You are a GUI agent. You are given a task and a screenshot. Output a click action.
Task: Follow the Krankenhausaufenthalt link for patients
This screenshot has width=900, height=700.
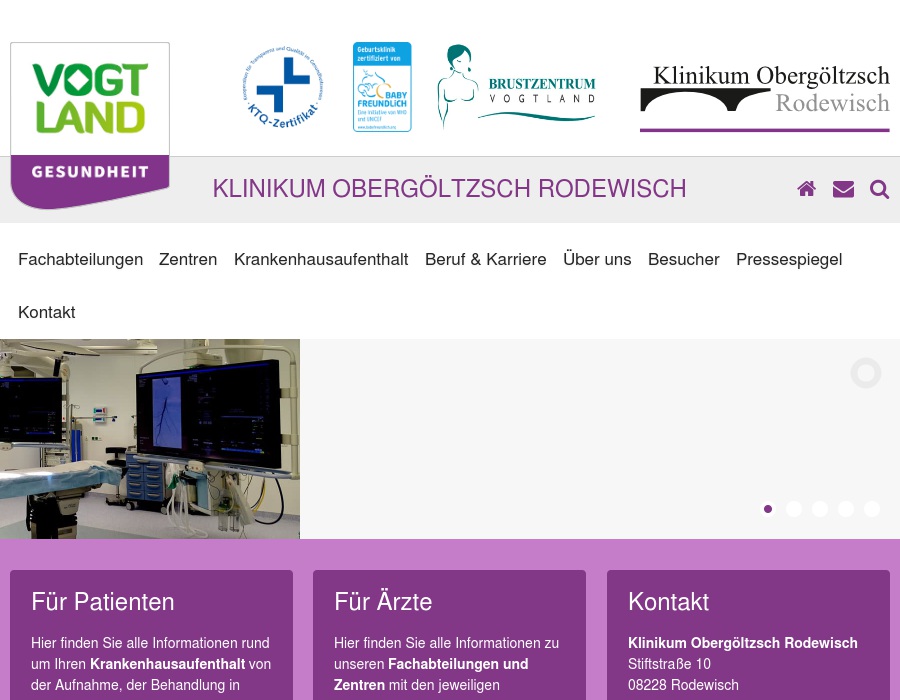click(x=166, y=664)
